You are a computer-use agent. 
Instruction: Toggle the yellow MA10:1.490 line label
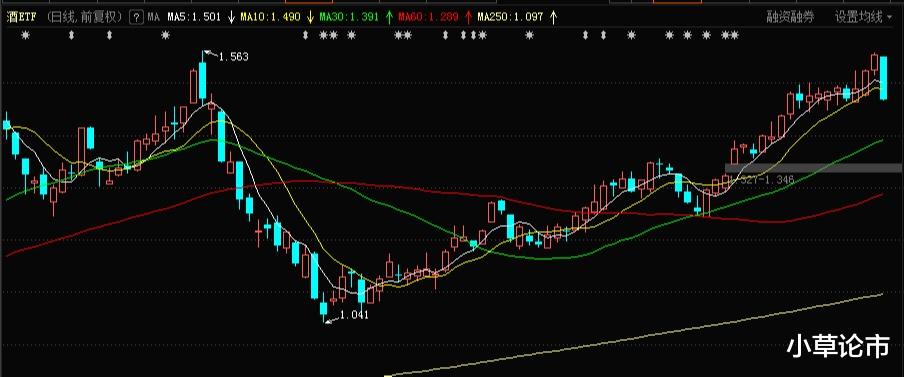click(x=270, y=17)
